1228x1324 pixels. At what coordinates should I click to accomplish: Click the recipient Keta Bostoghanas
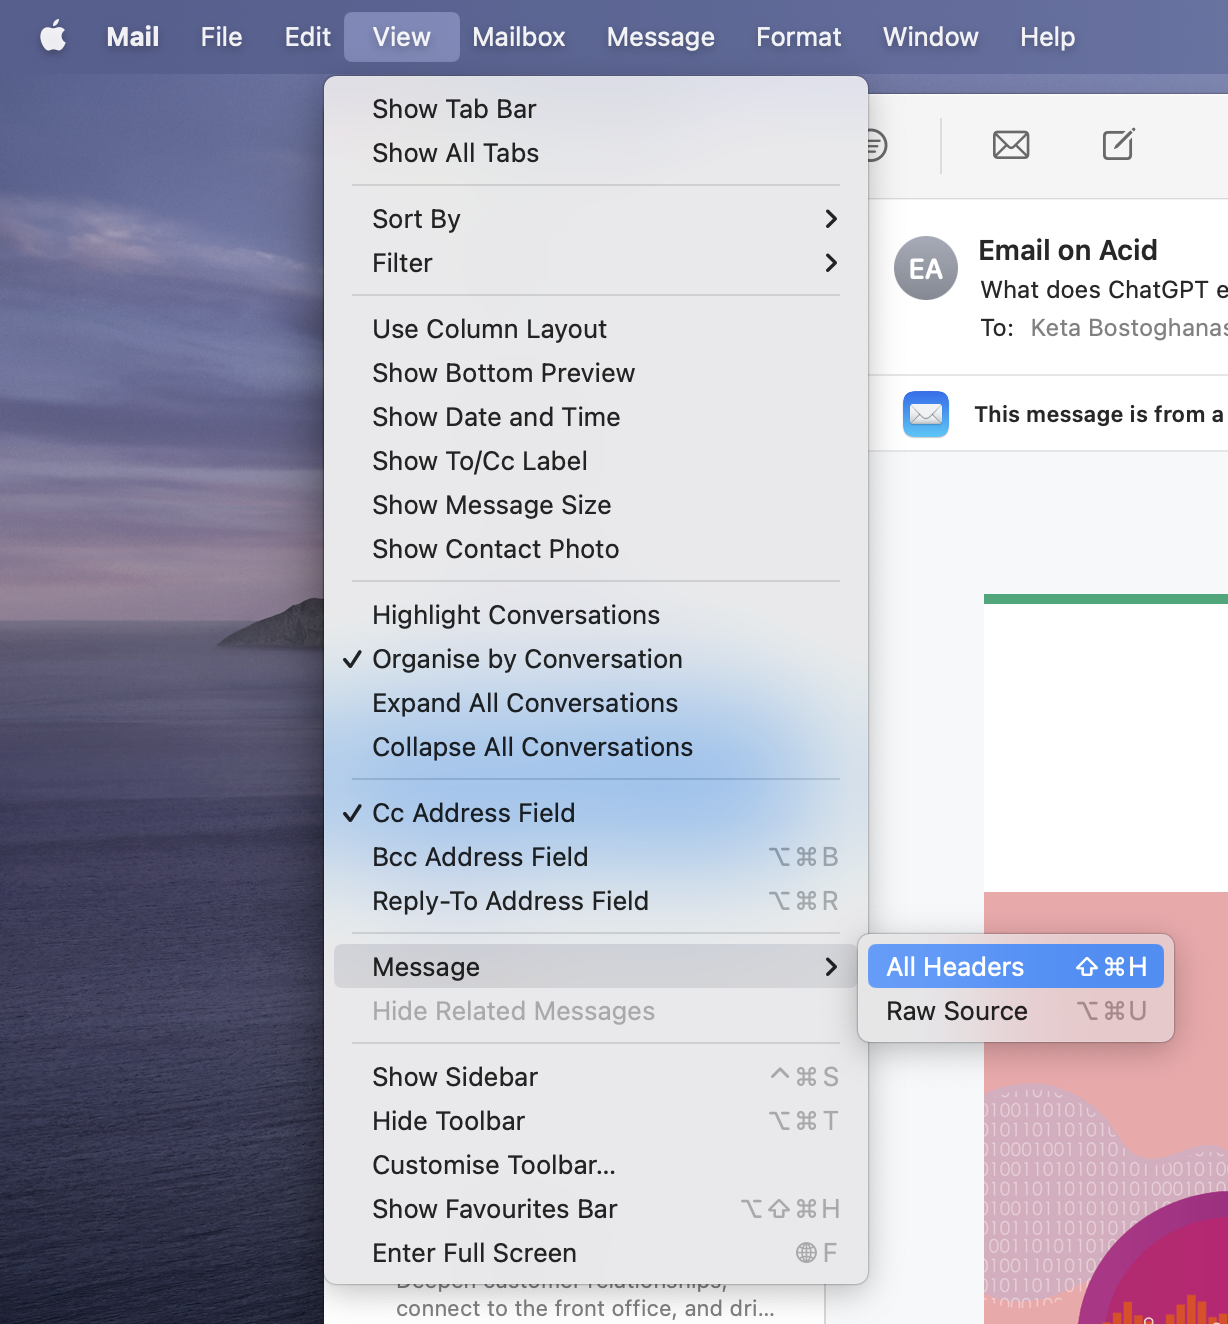coord(1128,327)
